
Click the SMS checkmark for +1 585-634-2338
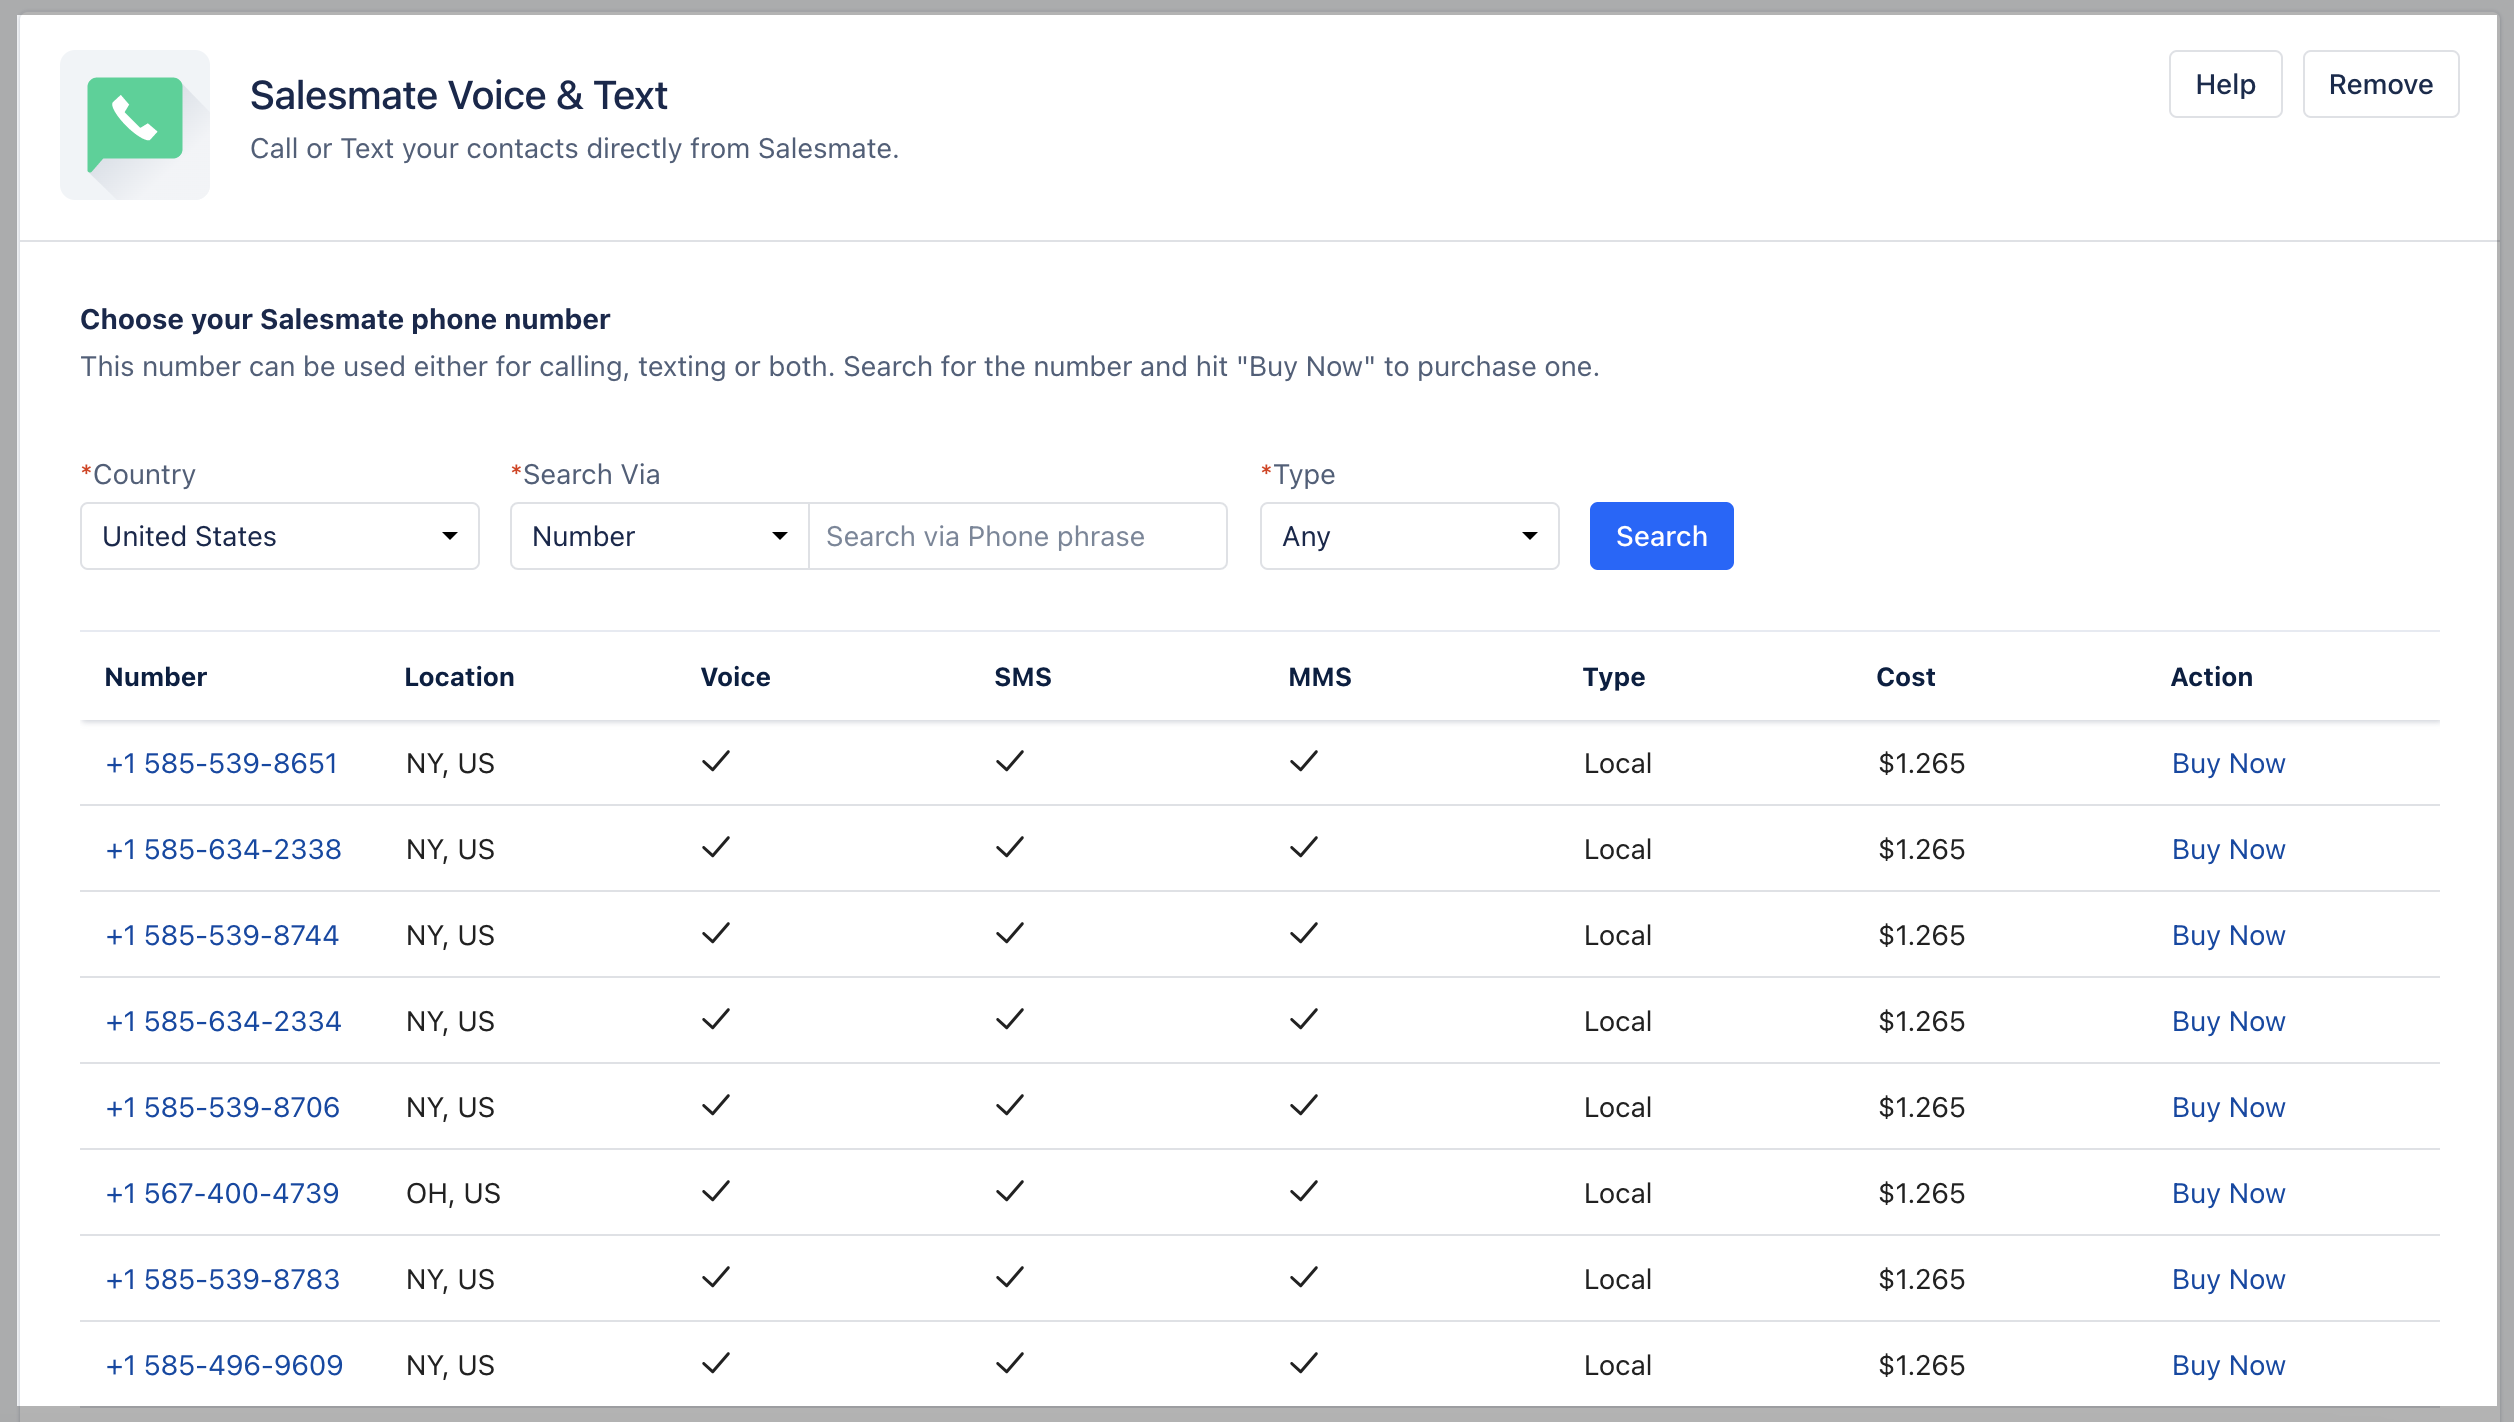[x=1010, y=848]
